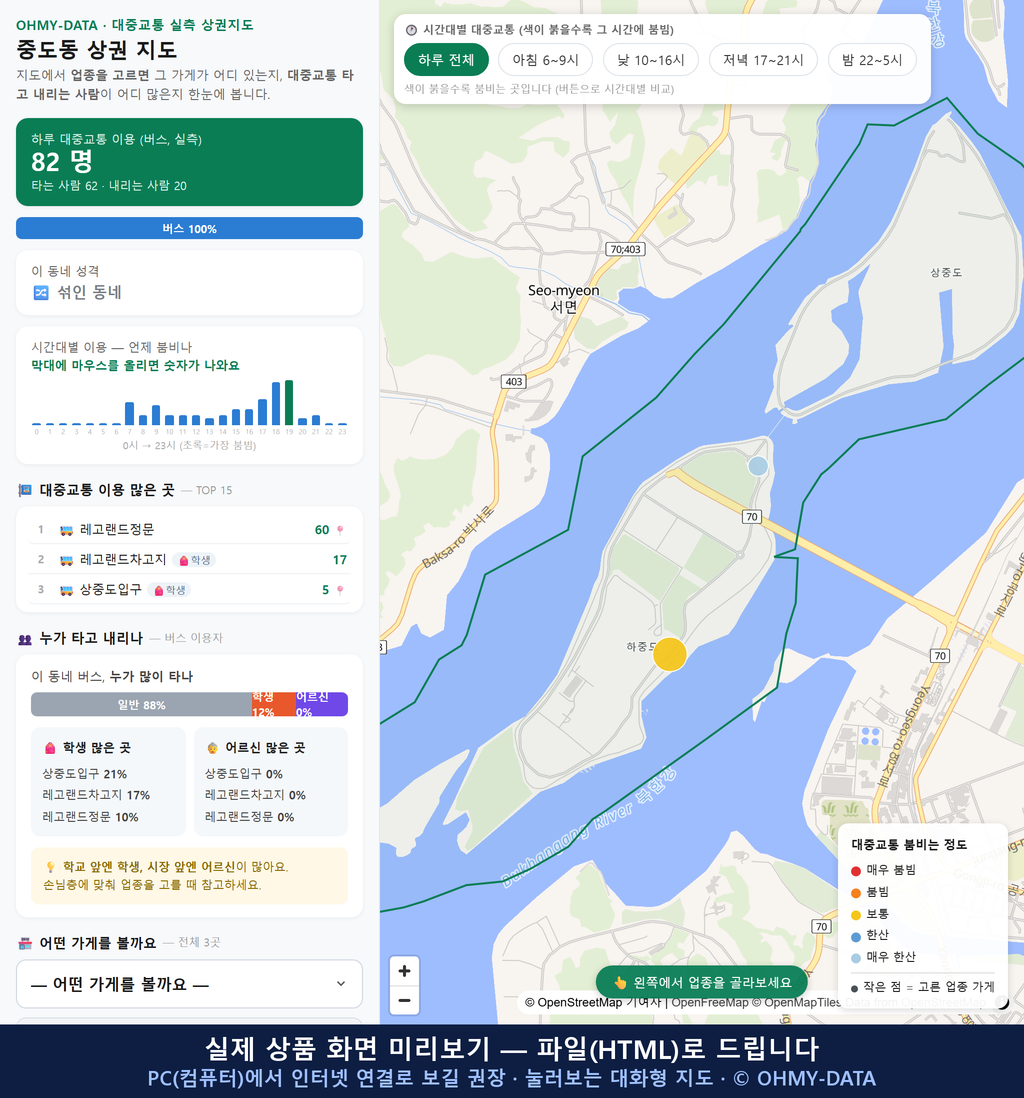Open the 레고랜드차고지 stop row

tap(189, 560)
